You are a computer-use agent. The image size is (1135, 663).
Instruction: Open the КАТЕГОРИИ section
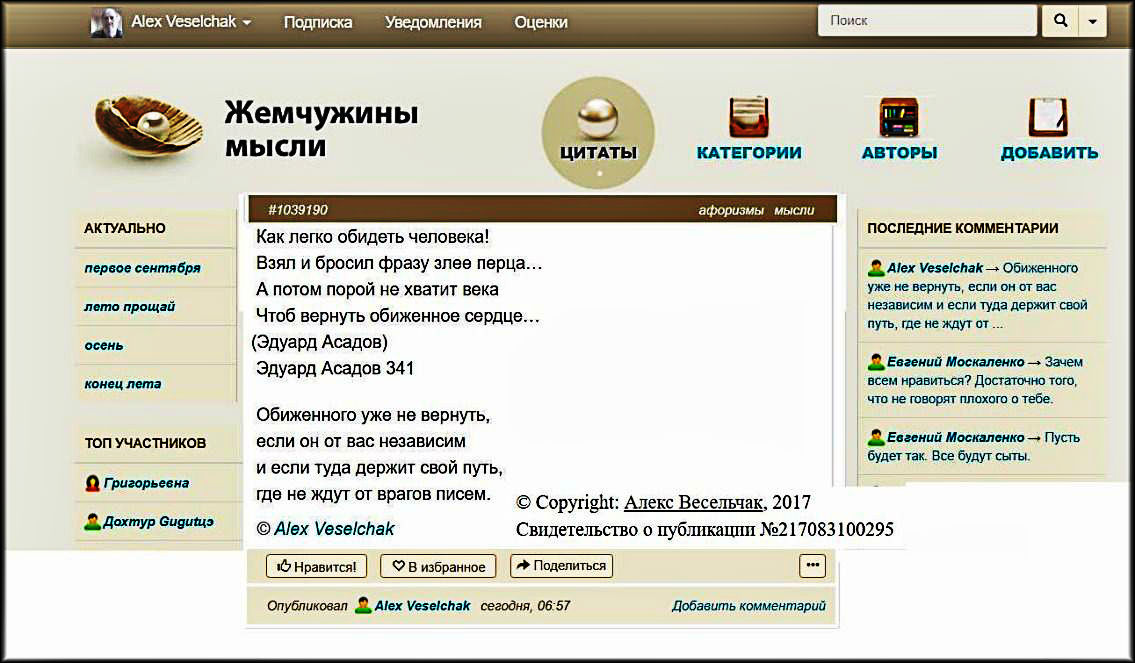tap(748, 152)
